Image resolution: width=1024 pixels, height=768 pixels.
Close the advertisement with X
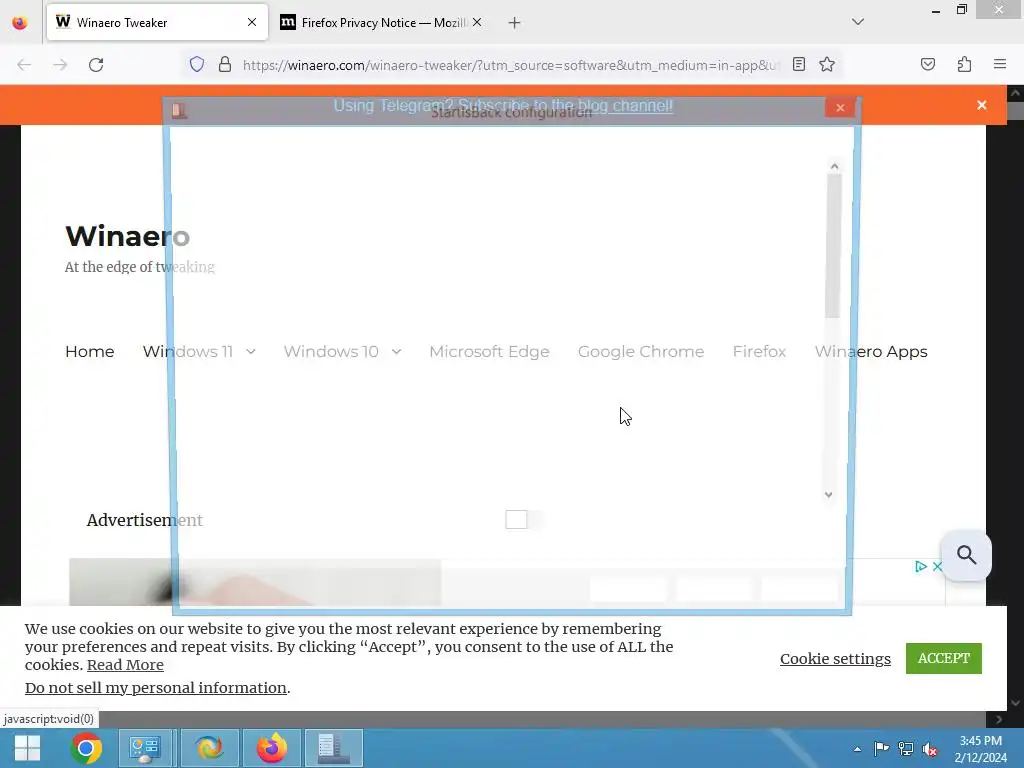(937, 566)
